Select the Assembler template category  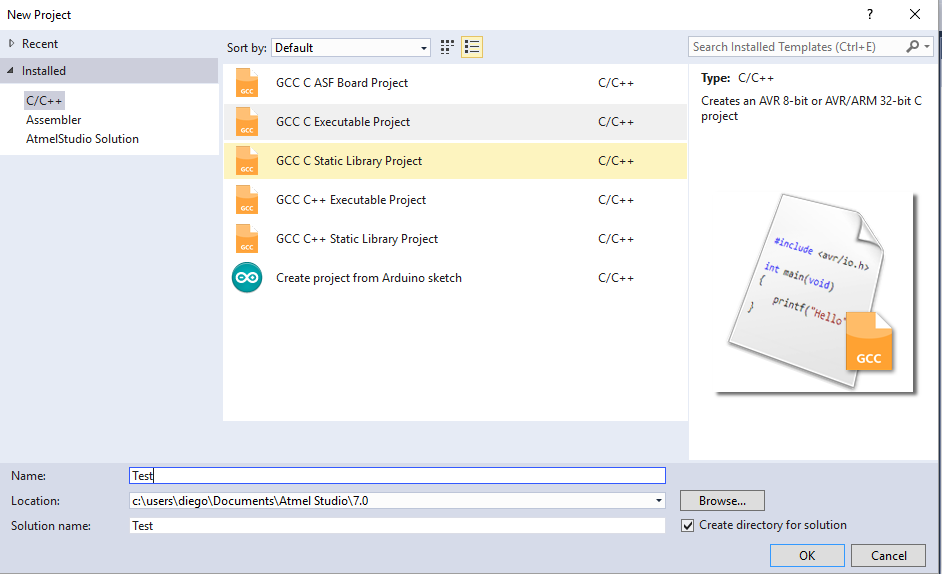(53, 120)
